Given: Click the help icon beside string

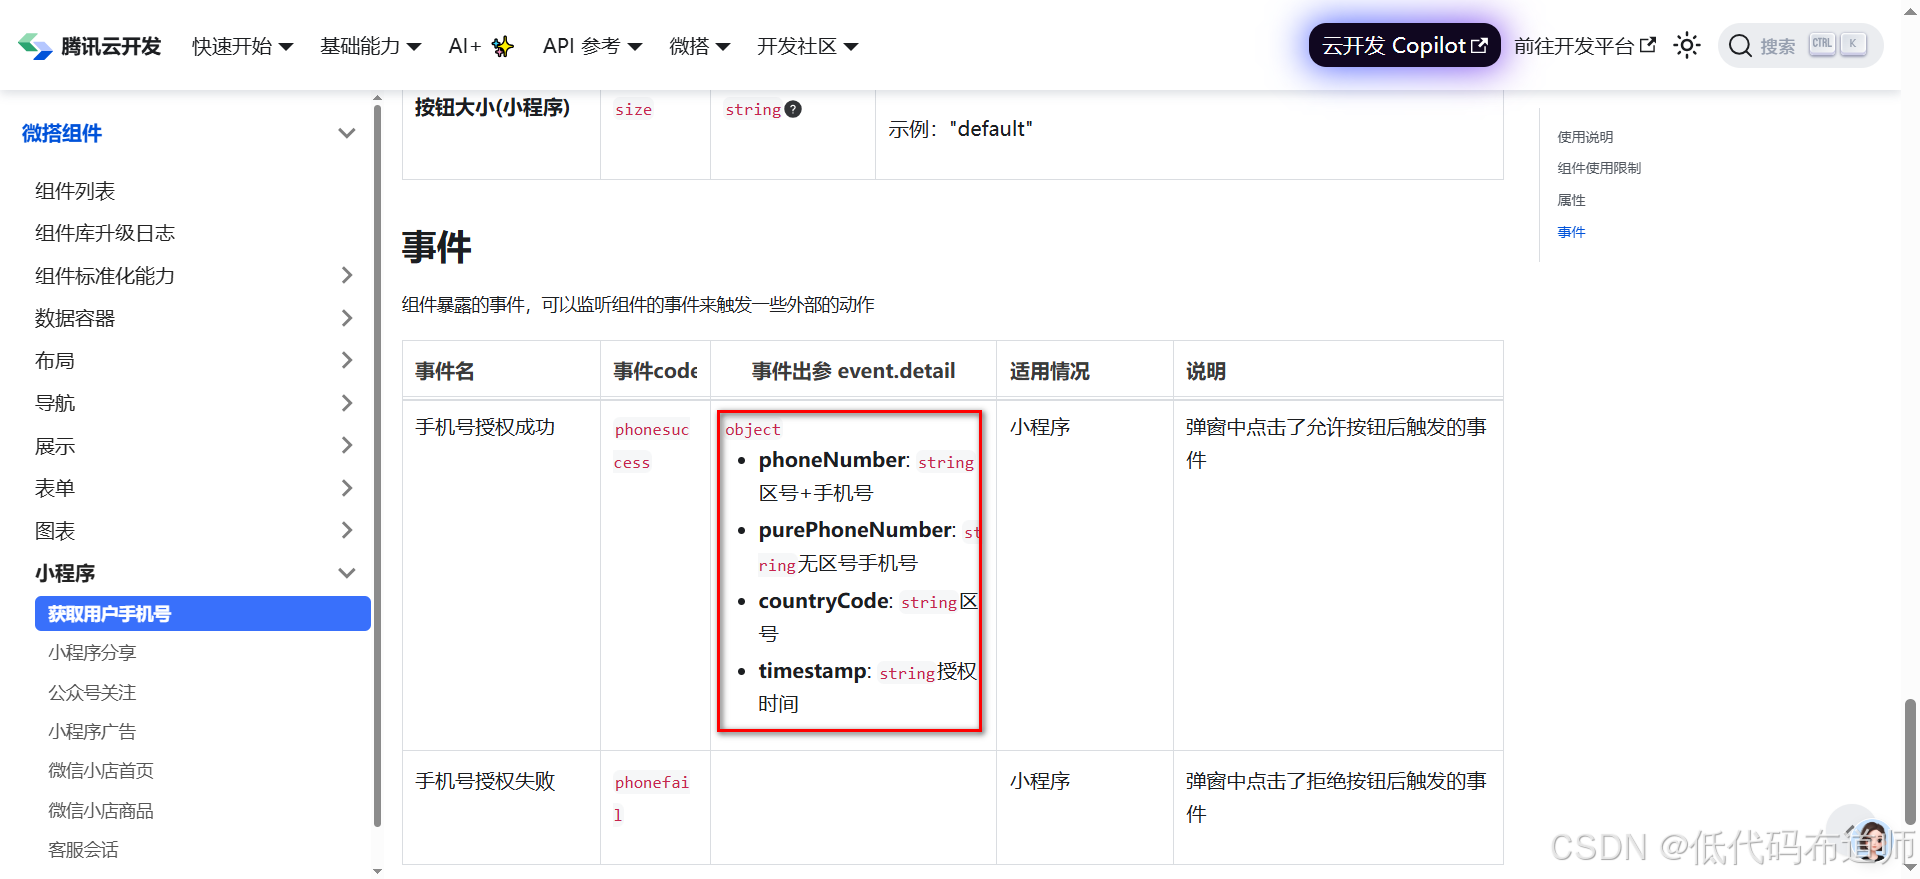Looking at the screenshot, I should point(793,109).
